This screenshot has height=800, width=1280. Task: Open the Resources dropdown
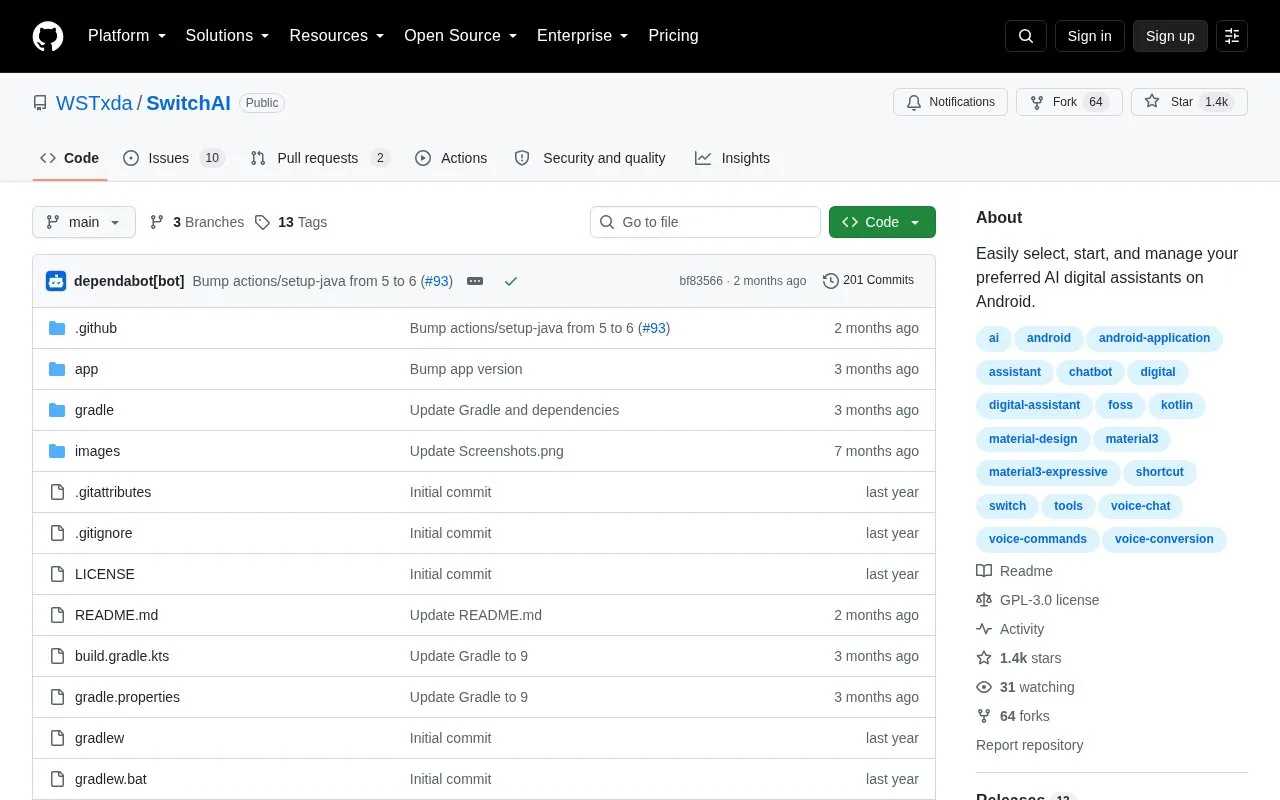point(337,36)
